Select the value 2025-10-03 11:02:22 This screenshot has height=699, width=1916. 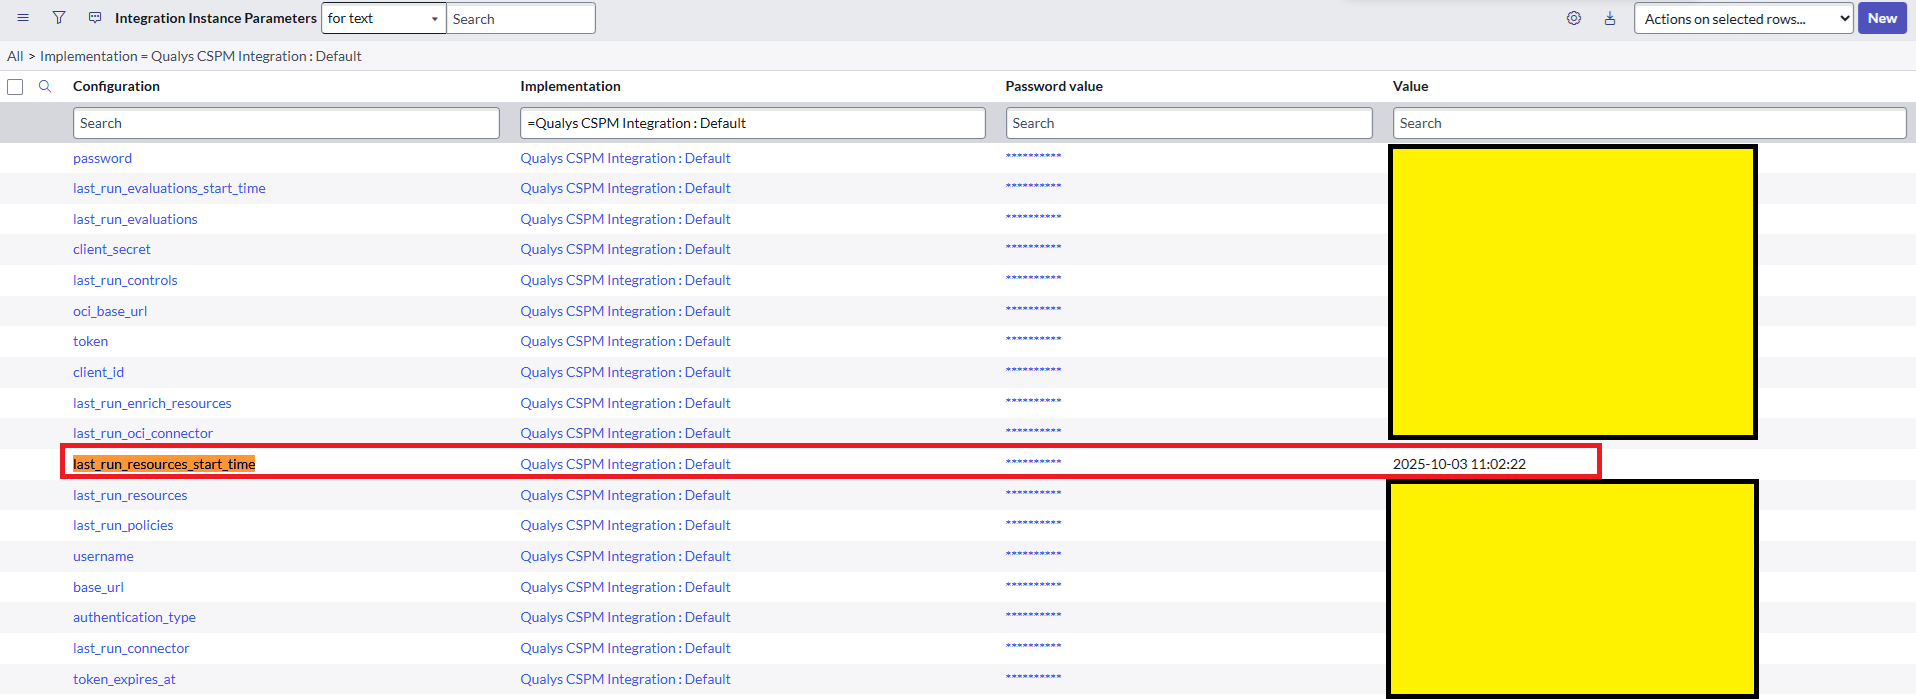pos(1459,464)
